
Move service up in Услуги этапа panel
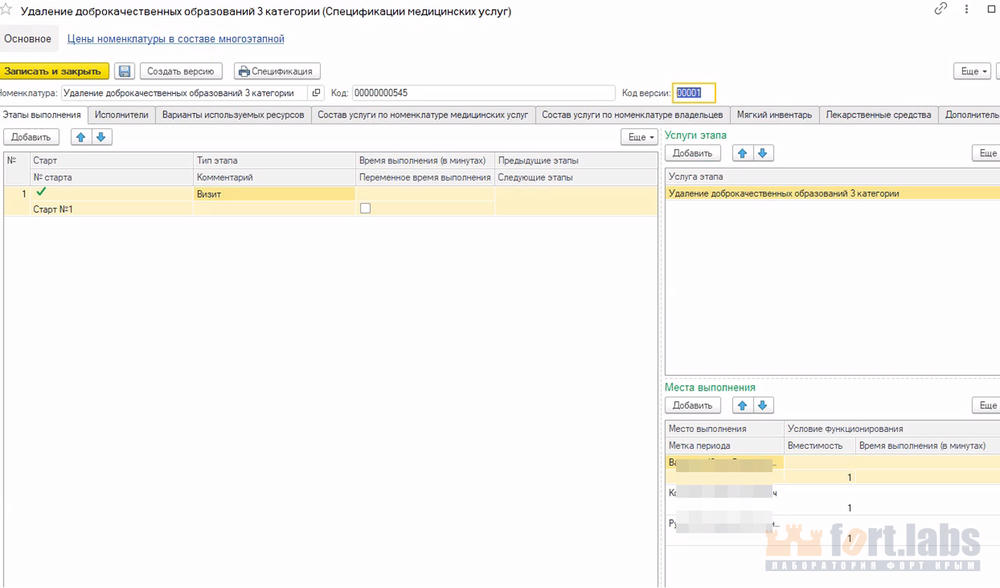pos(742,153)
